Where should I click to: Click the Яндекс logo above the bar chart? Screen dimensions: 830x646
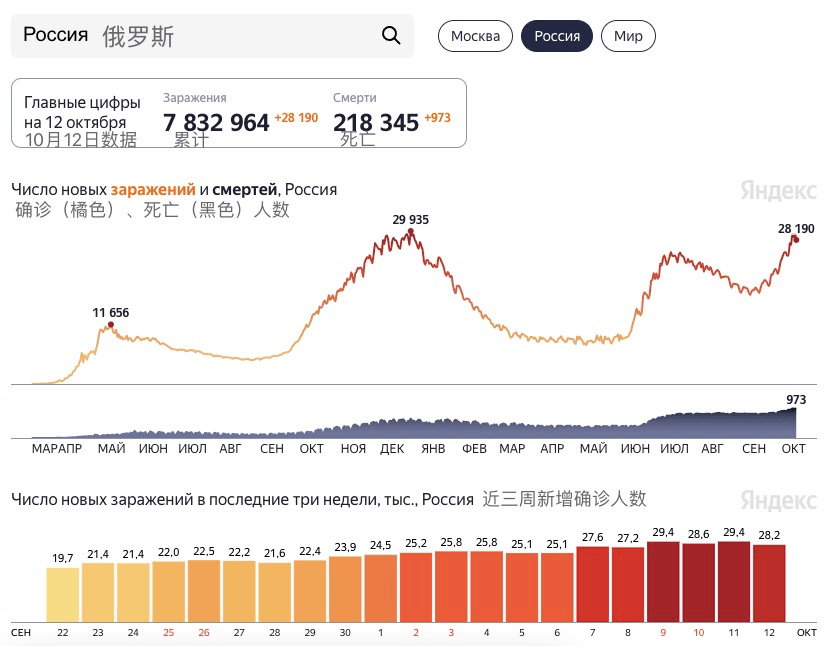click(x=777, y=499)
